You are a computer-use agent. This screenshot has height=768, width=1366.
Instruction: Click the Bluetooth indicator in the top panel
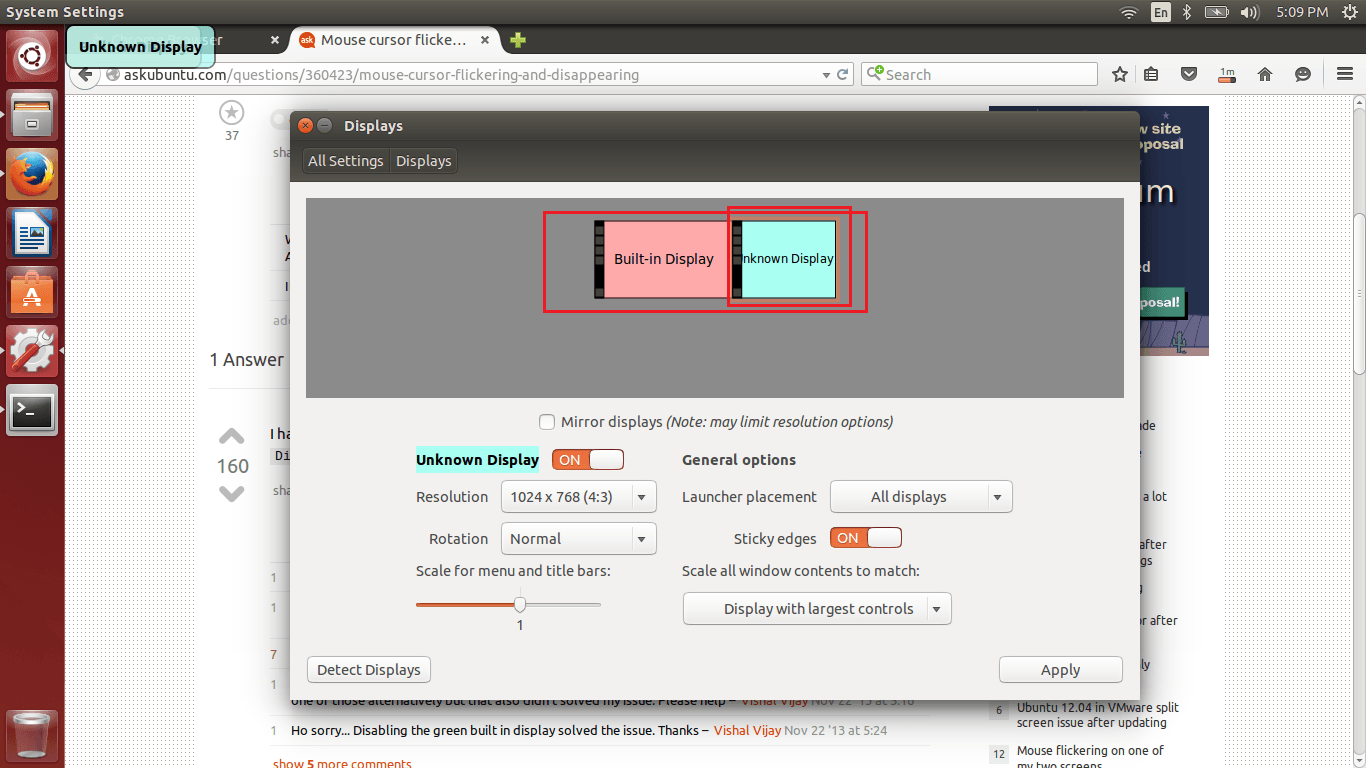tap(1185, 12)
